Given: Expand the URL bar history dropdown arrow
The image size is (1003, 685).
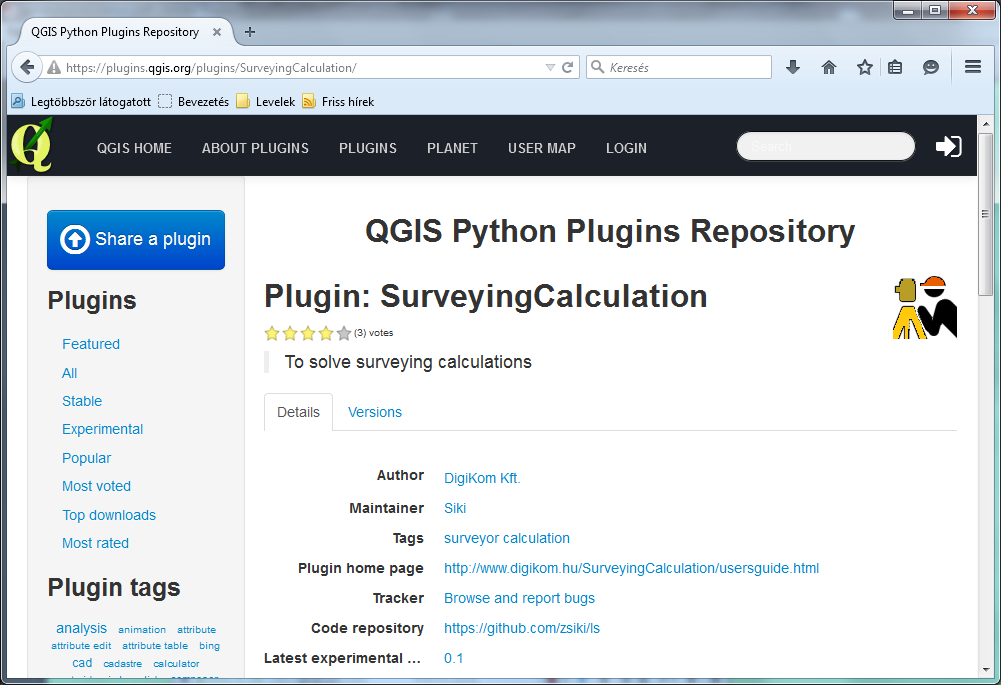Looking at the screenshot, I should tap(550, 67).
